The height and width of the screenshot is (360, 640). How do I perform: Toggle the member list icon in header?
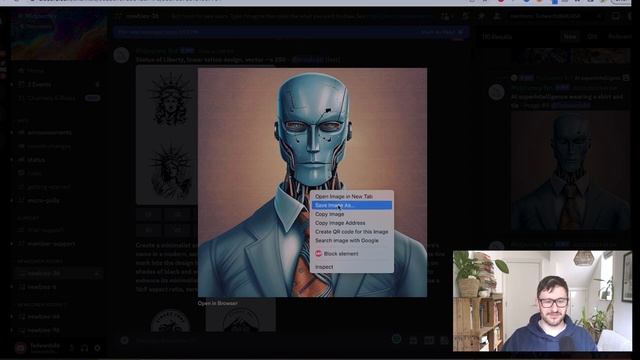pos(497,16)
